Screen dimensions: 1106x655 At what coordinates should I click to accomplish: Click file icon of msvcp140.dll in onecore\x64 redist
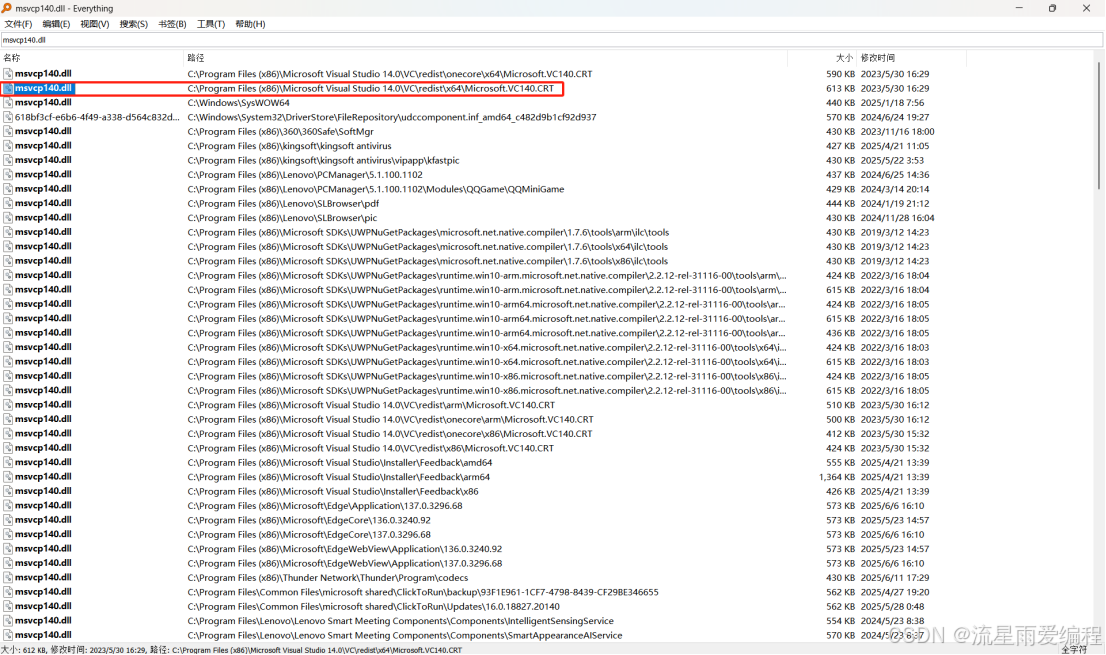pos(8,73)
